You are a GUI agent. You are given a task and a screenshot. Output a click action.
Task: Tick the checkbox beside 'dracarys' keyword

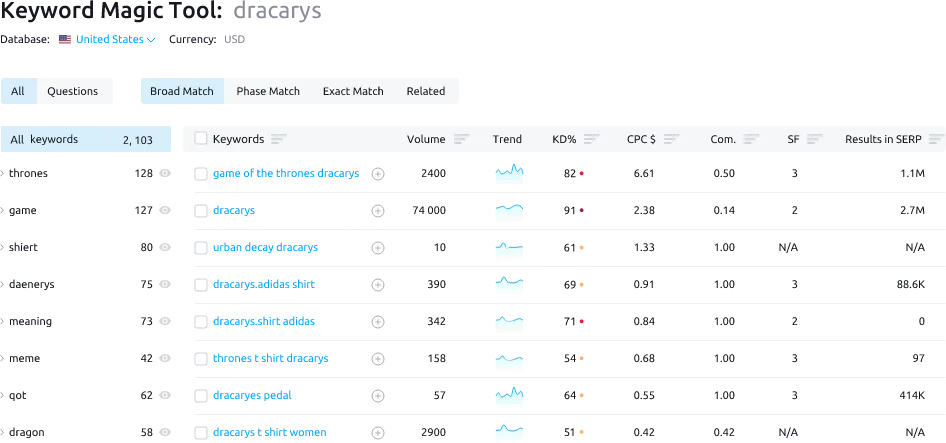pos(200,211)
